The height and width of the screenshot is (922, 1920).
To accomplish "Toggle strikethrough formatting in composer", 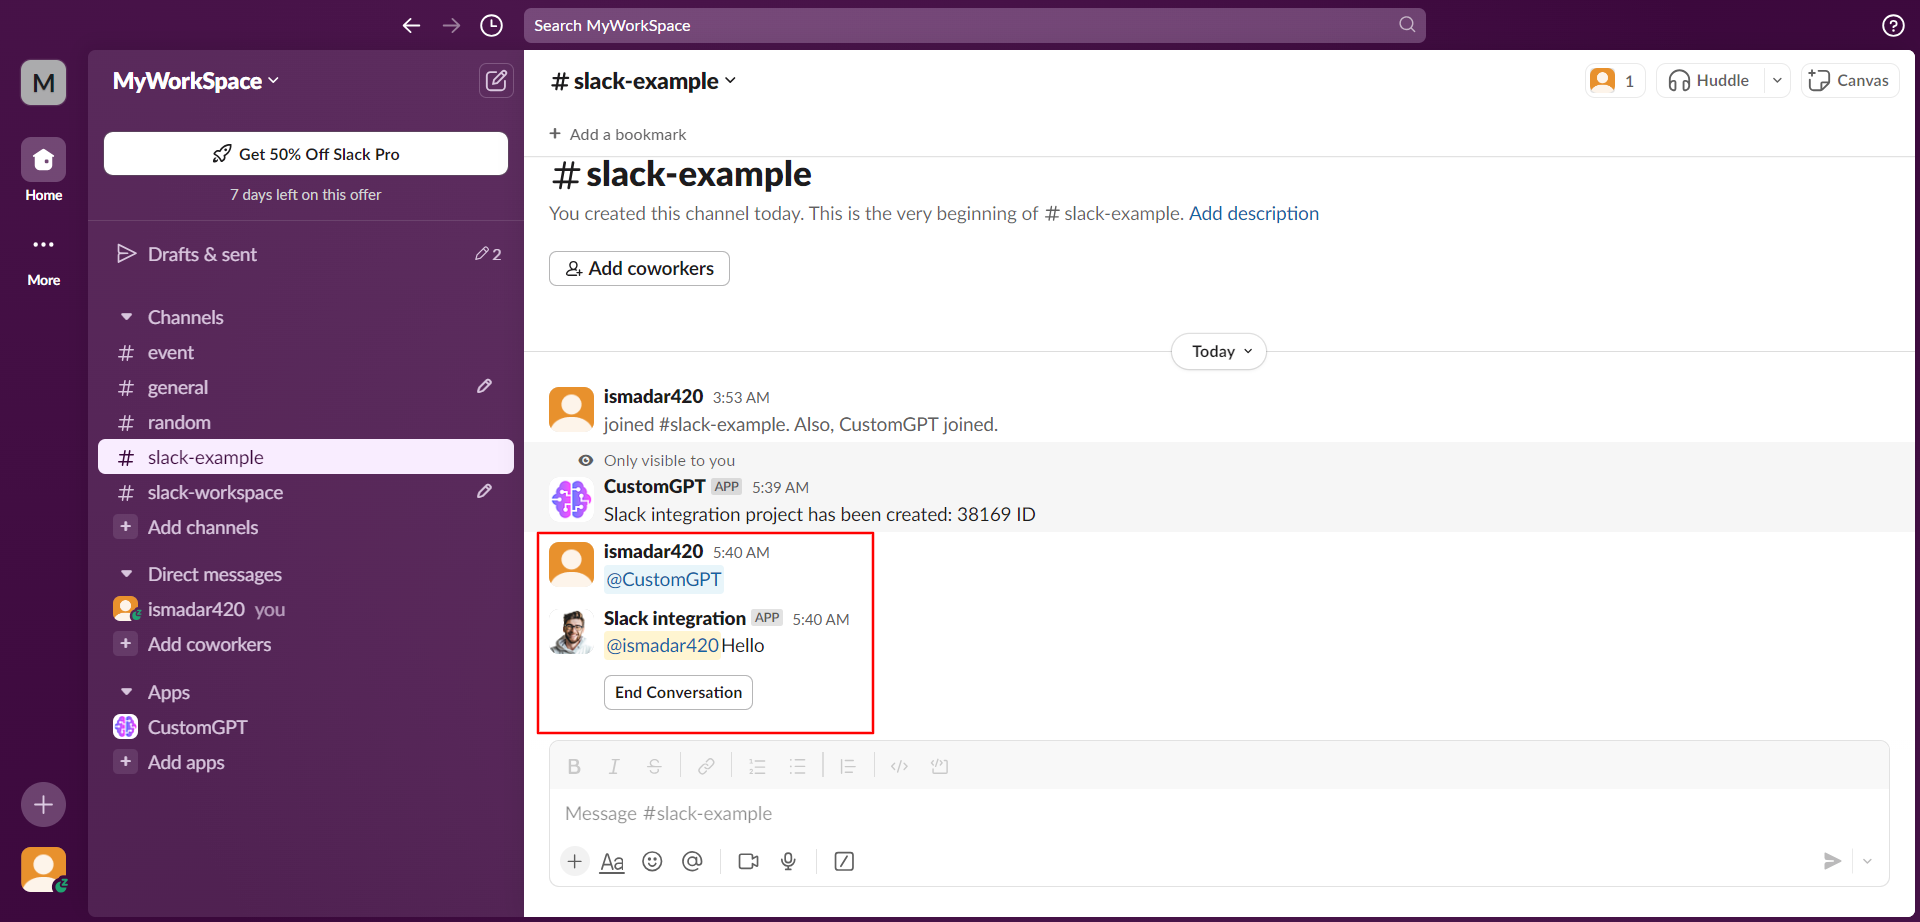I will click(654, 766).
